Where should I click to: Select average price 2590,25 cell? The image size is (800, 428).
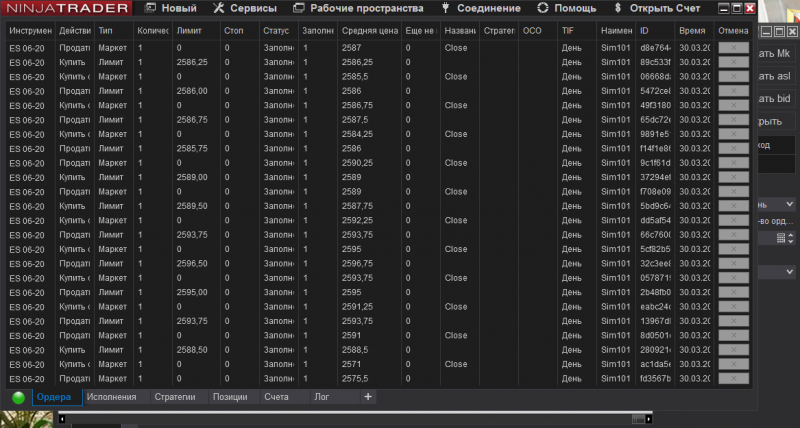click(x=369, y=163)
